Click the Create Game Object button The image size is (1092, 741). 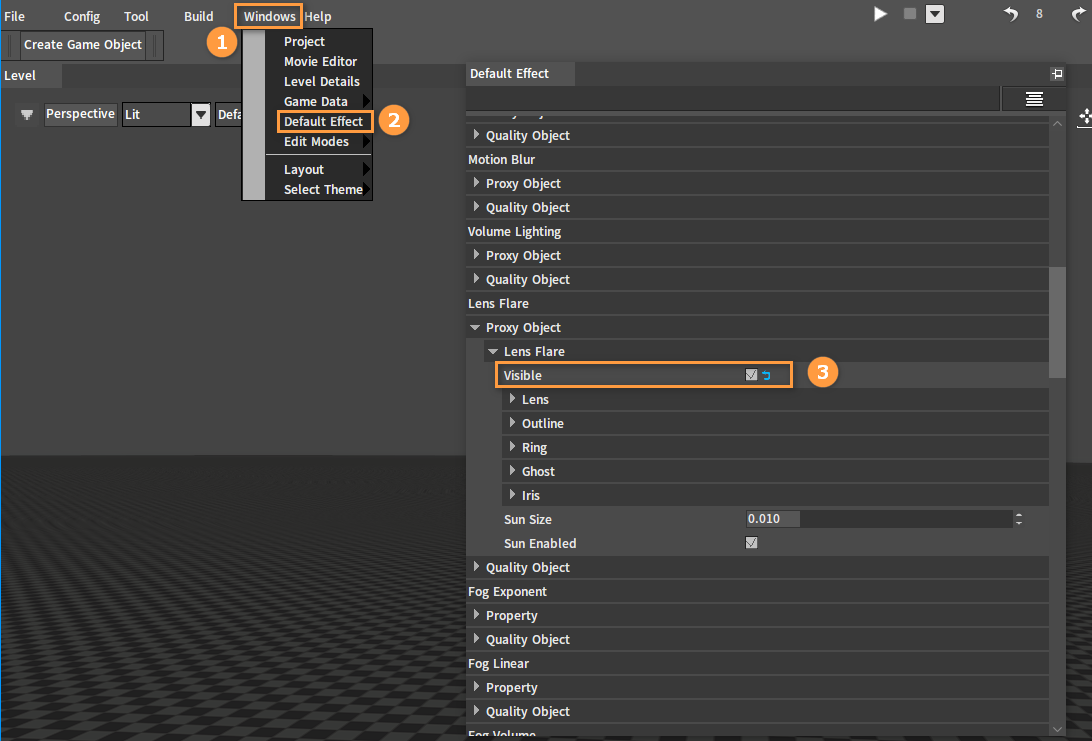(83, 45)
